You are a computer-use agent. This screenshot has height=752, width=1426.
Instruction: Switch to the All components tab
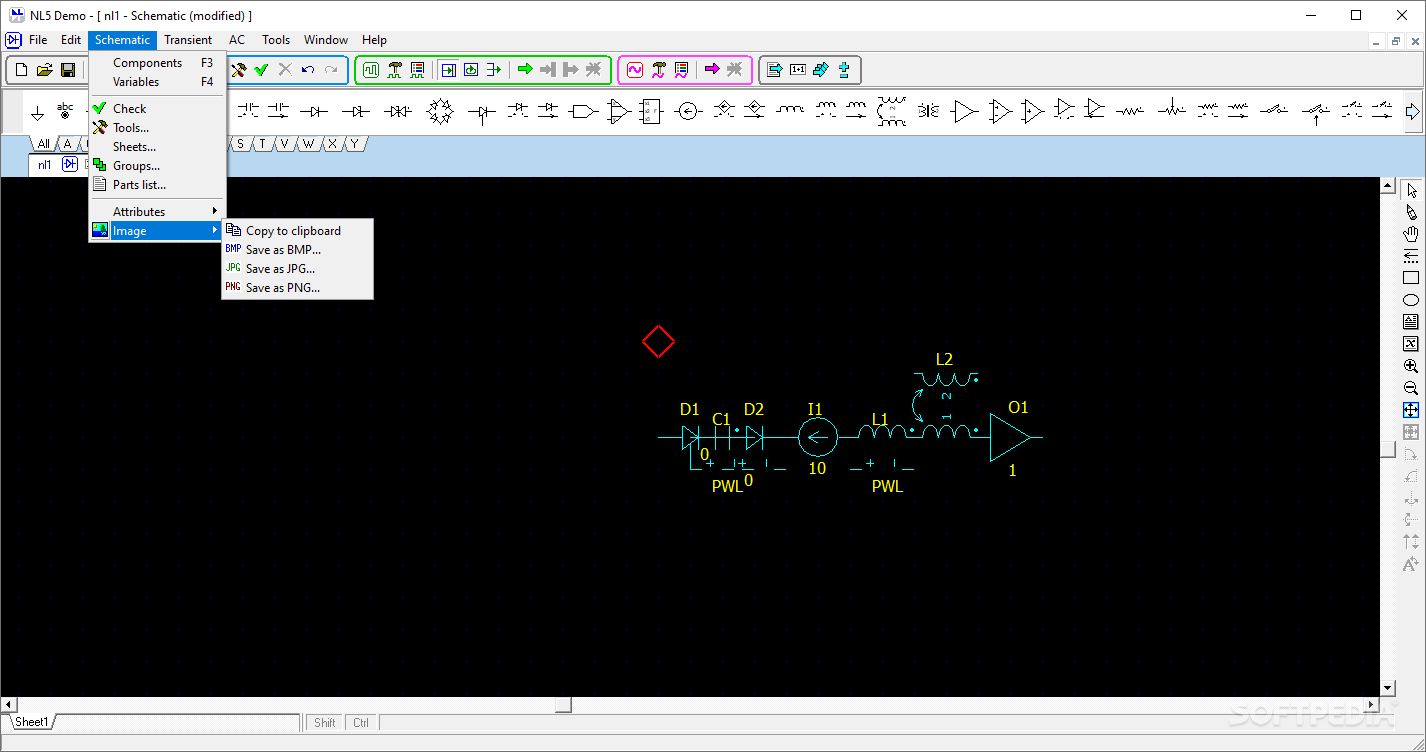click(x=43, y=144)
